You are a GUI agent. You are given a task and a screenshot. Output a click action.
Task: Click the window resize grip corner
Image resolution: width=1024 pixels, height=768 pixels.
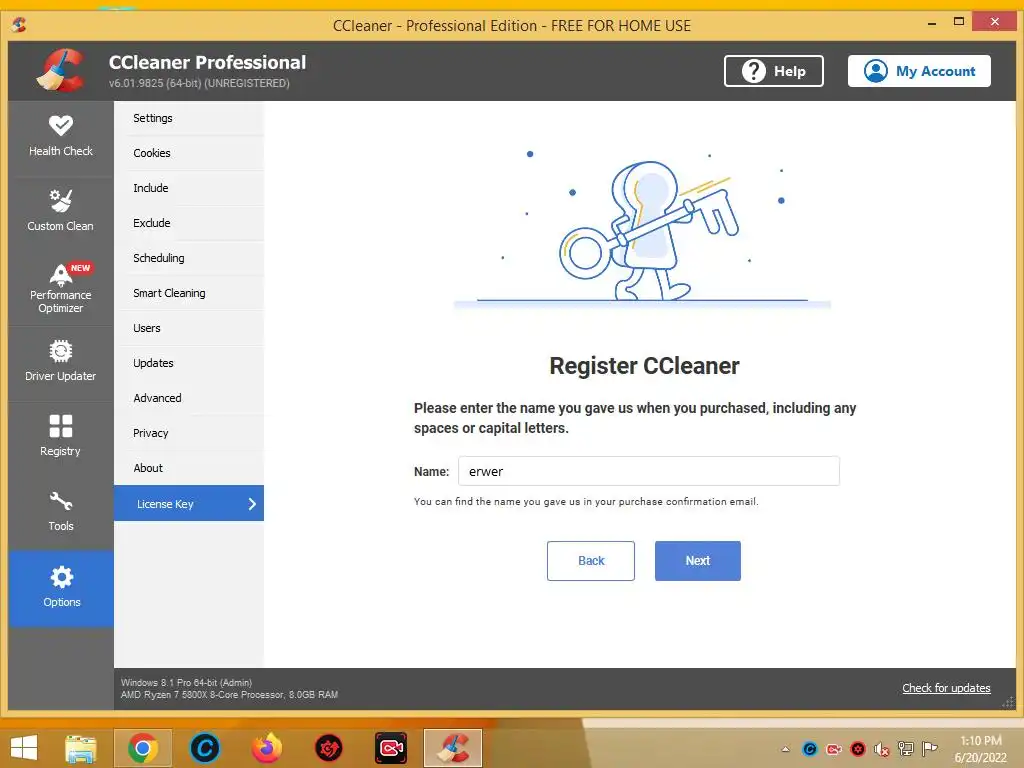tap(1008, 702)
